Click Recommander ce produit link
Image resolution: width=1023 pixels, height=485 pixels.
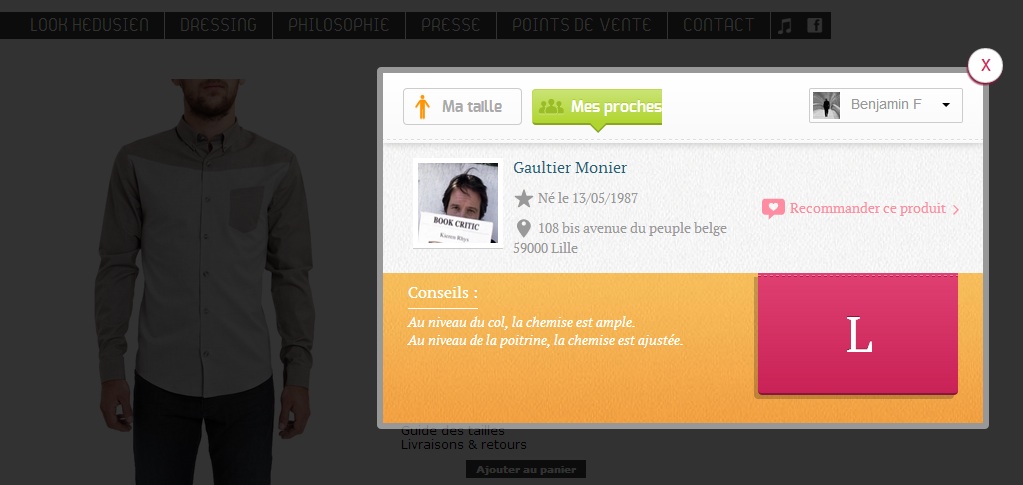tap(868, 209)
